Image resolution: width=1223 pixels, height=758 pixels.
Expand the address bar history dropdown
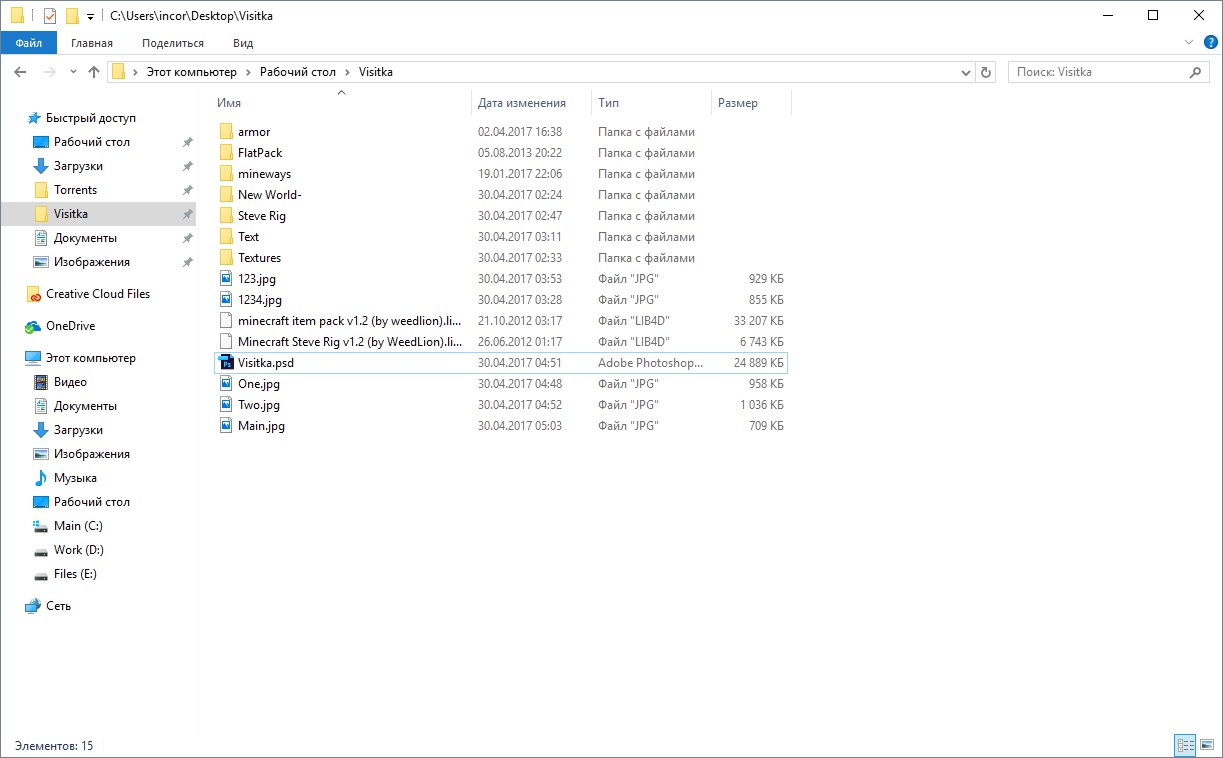[965, 72]
